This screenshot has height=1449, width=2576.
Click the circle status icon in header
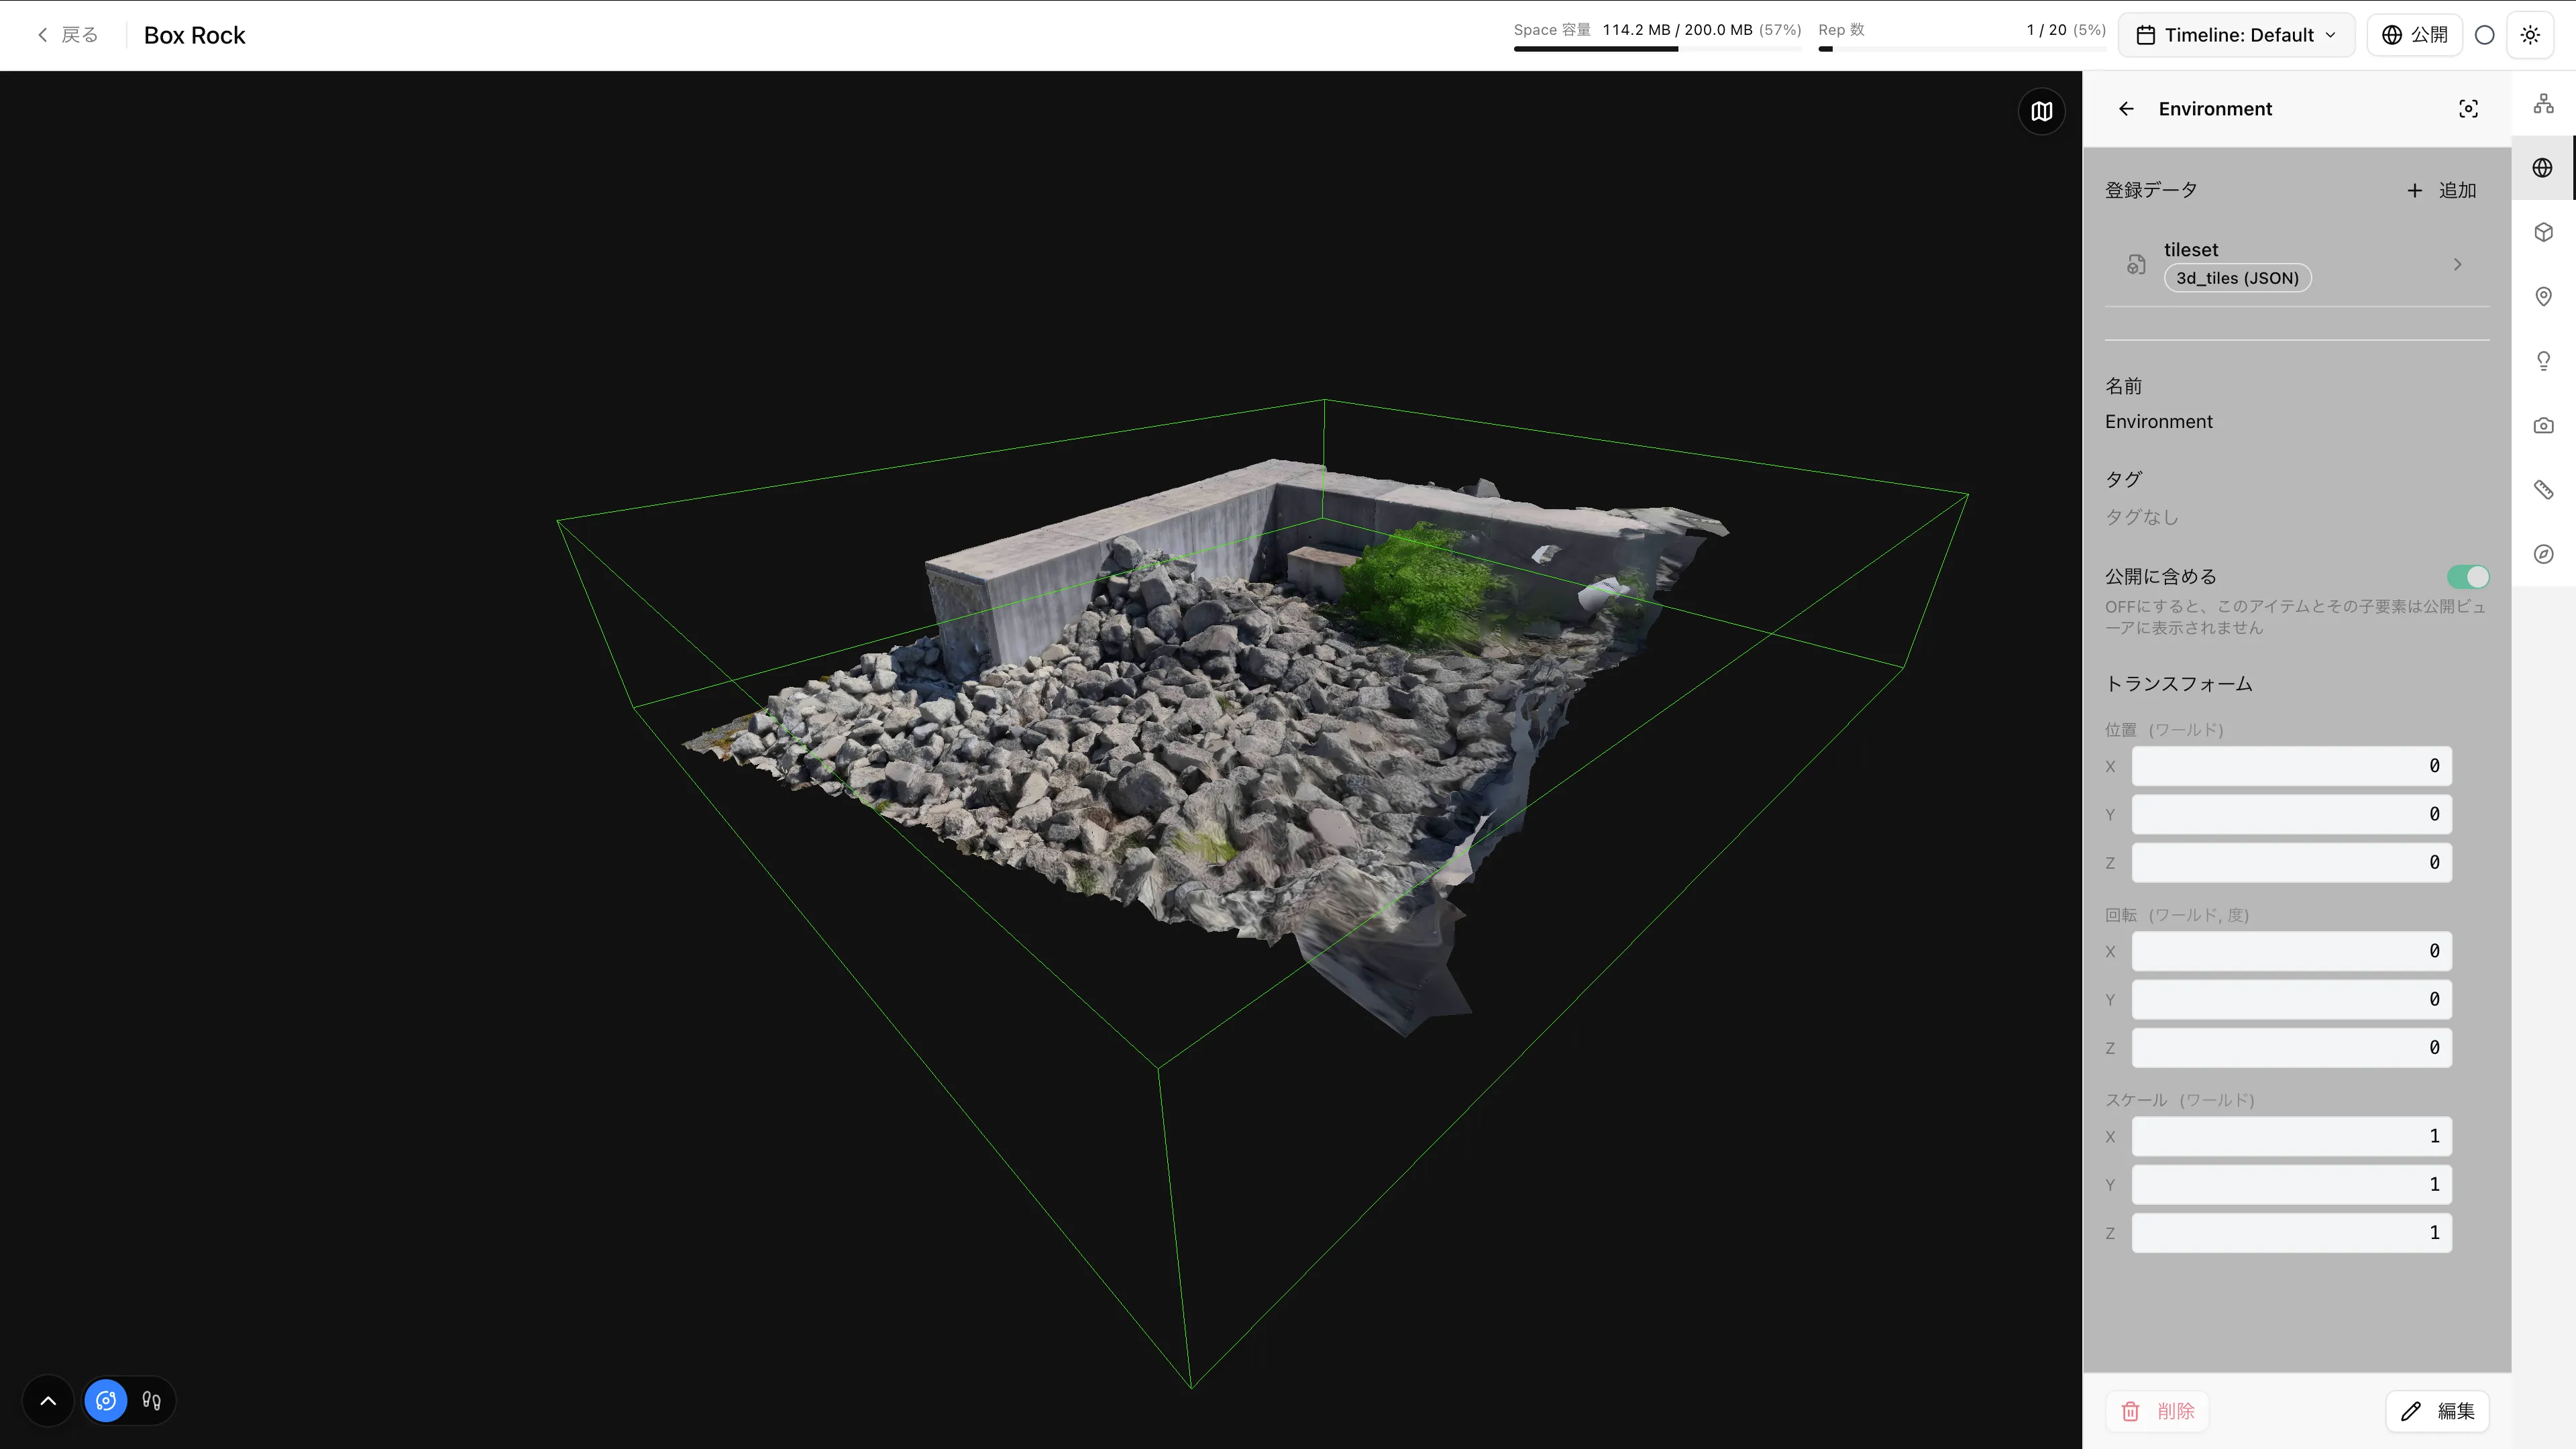click(2484, 35)
